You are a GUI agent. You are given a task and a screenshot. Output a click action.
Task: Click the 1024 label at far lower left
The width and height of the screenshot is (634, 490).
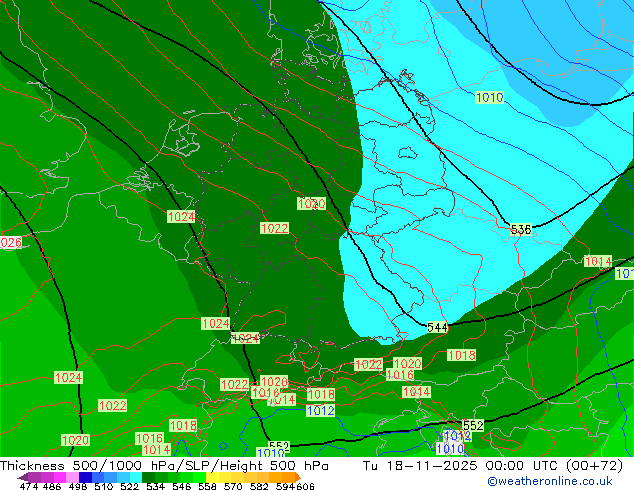(68, 378)
